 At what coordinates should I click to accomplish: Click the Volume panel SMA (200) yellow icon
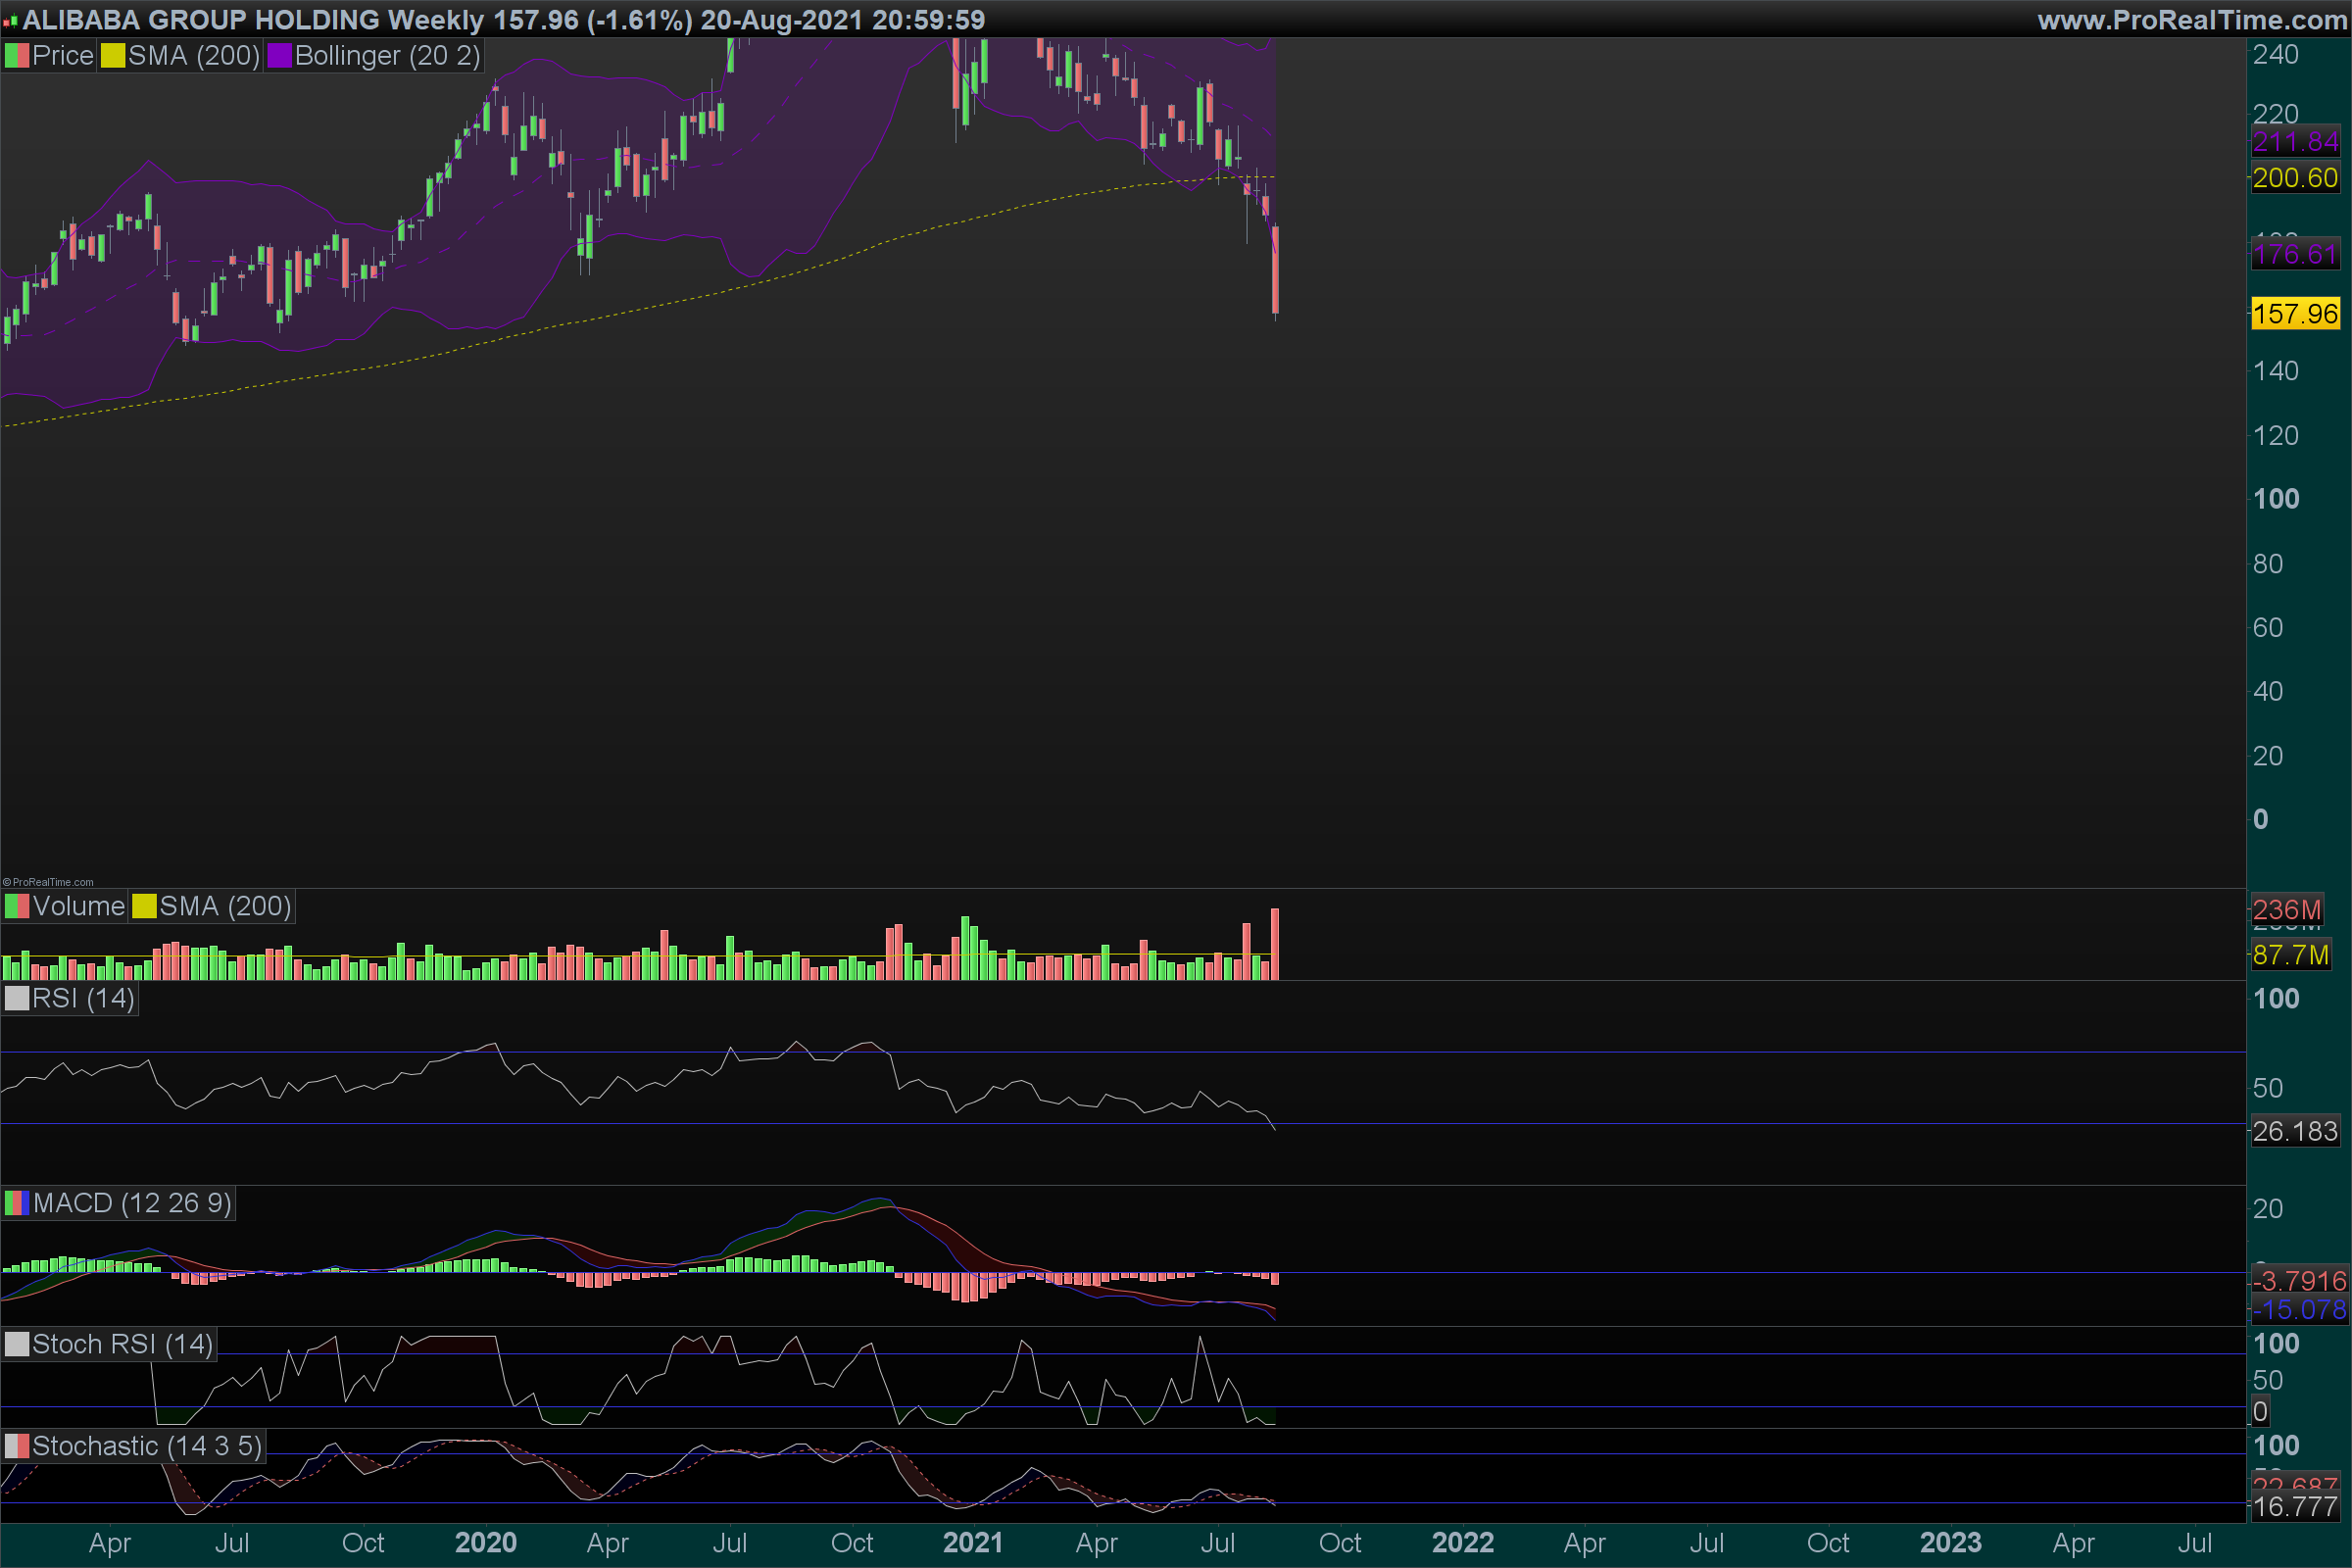pyautogui.click(x=144, y=906)
